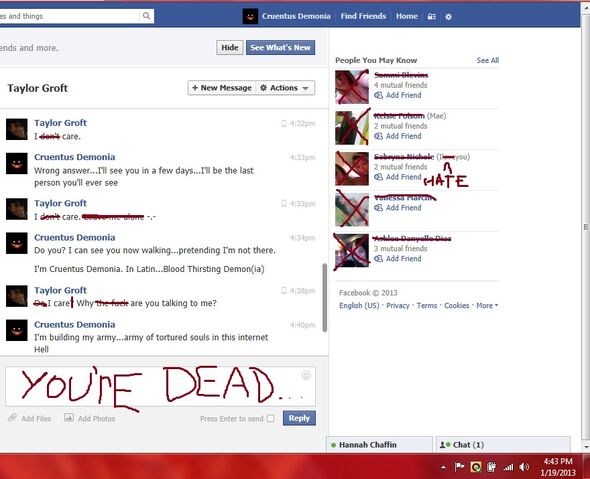Open Cookies footer link
The height and width of the screenshot is (479, 590).
click(456, 306)
